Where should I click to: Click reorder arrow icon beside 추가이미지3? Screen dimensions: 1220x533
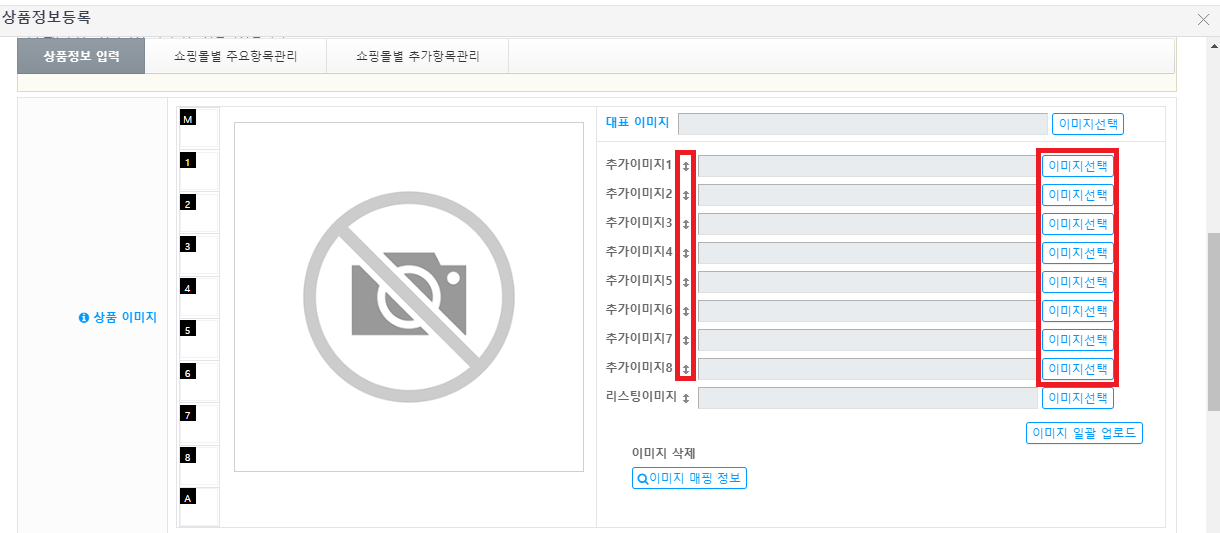[x=686, y=225]
